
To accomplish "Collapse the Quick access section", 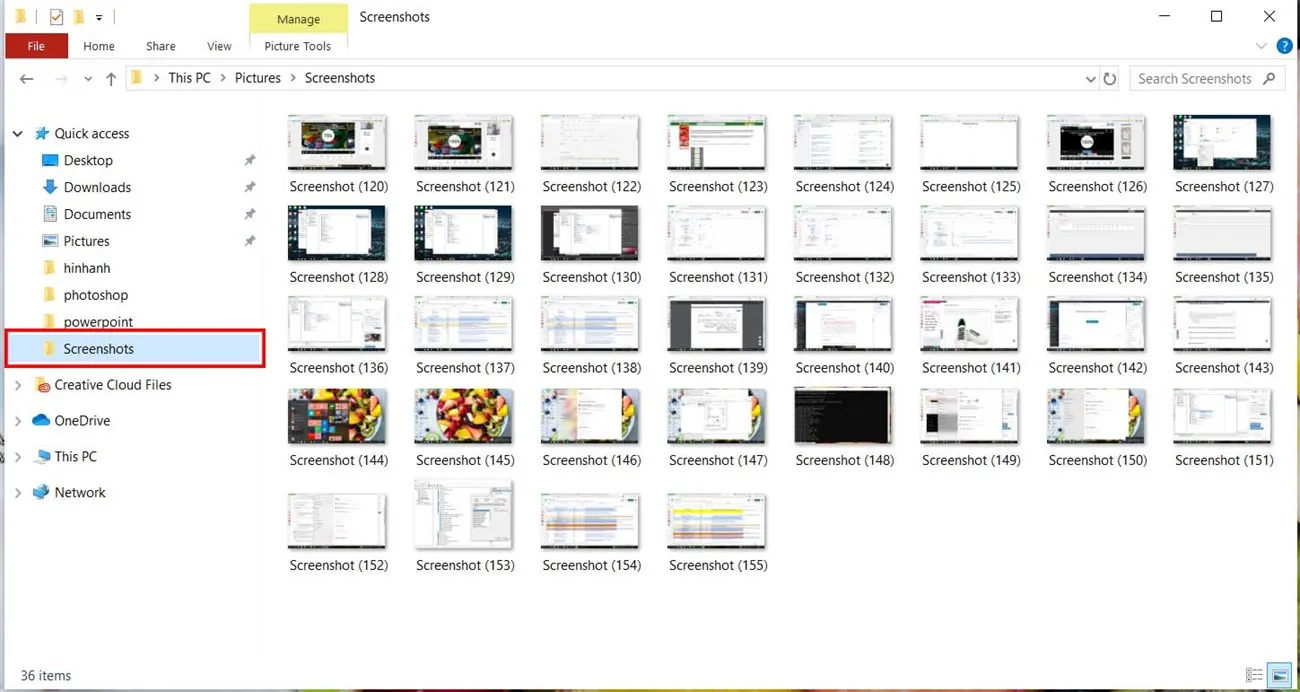I will (x=17, y=133).
